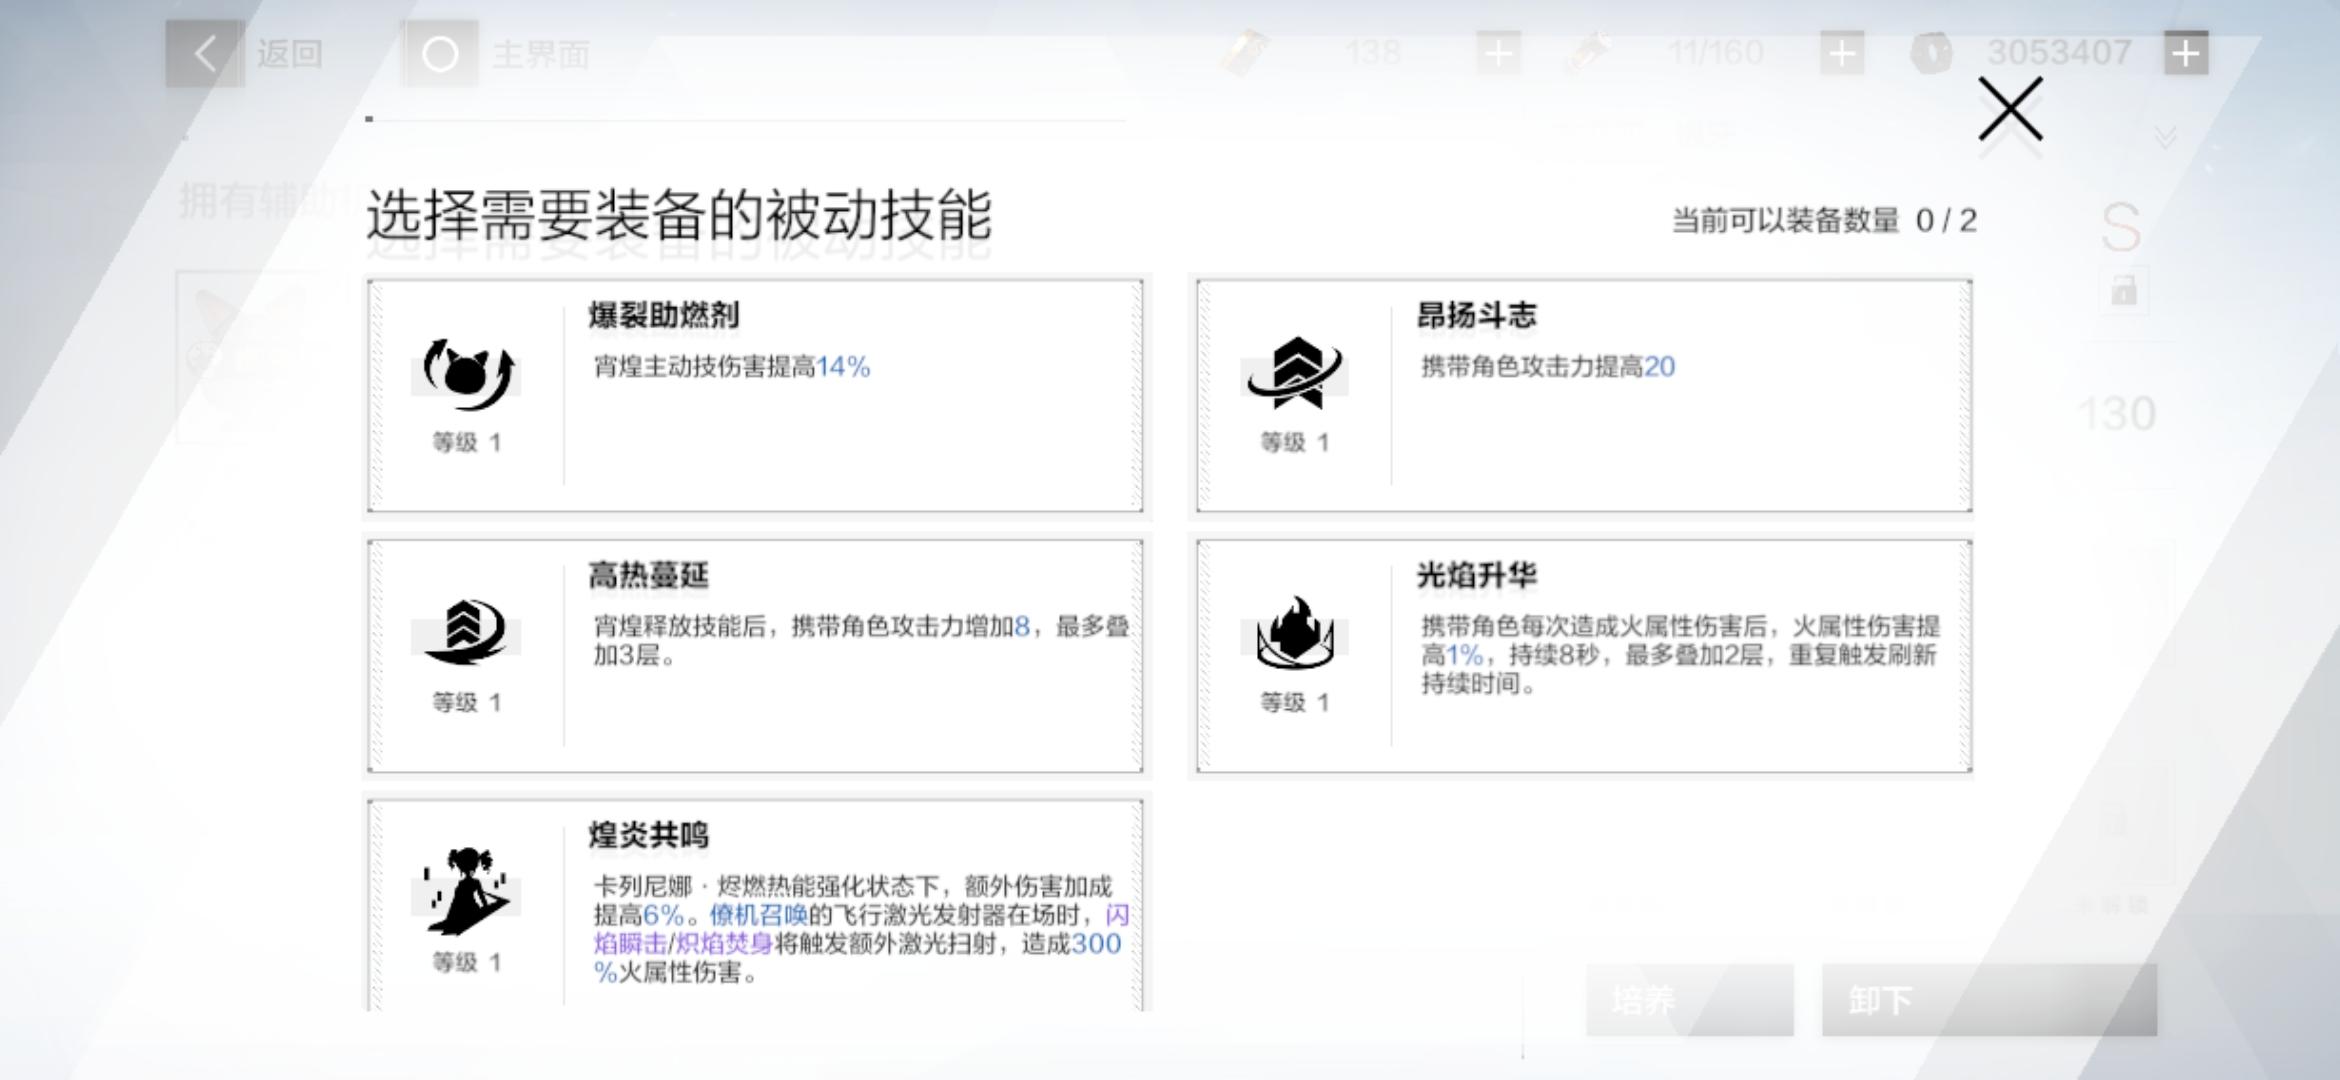This screenshot has width=2340, height=1080.
Task: Add more of the 11/160 stamina resource
Action: click(1842, 53)
